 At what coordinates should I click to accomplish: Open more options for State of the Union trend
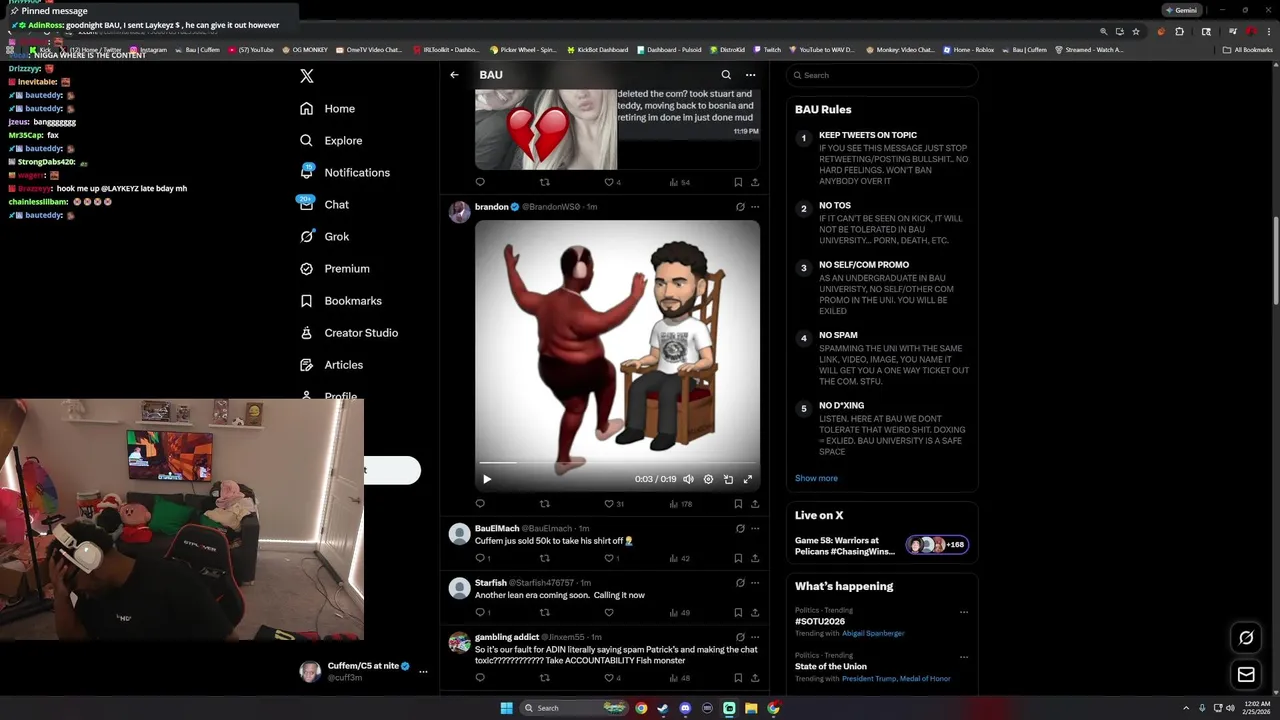[964, 657]
